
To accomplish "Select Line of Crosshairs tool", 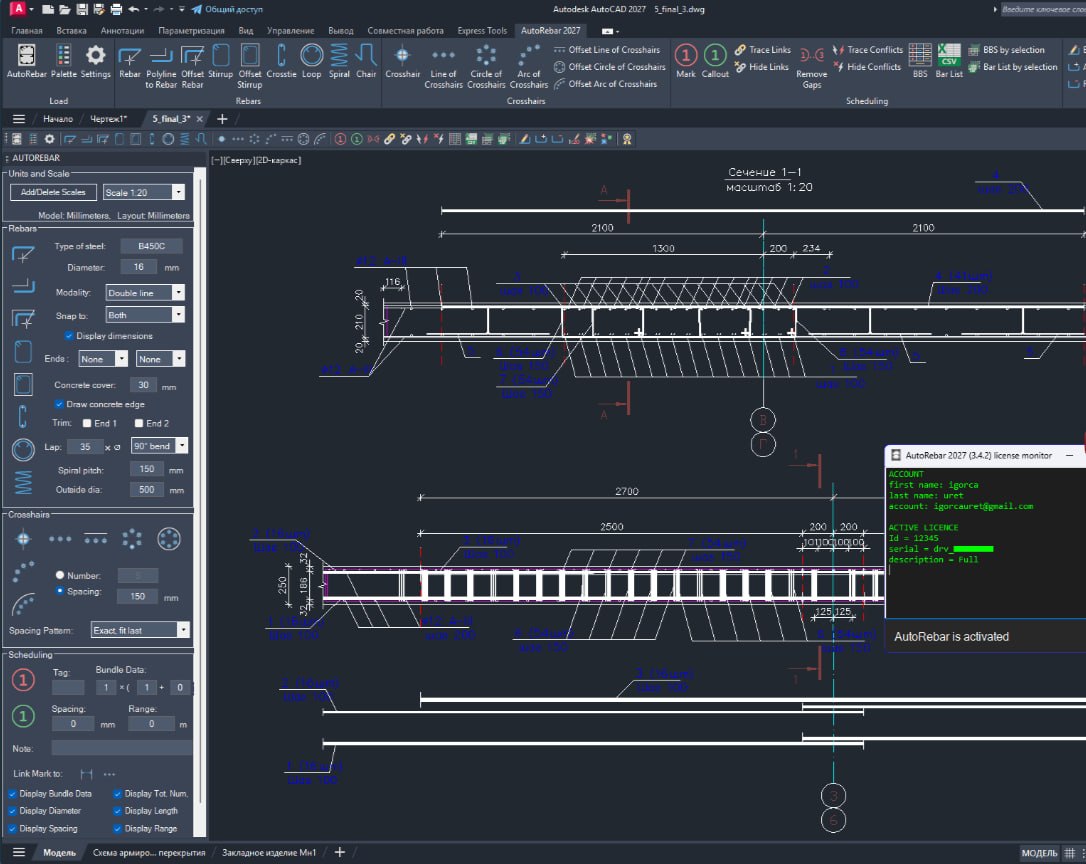I will pyautogui.click(x=443, y=67).
